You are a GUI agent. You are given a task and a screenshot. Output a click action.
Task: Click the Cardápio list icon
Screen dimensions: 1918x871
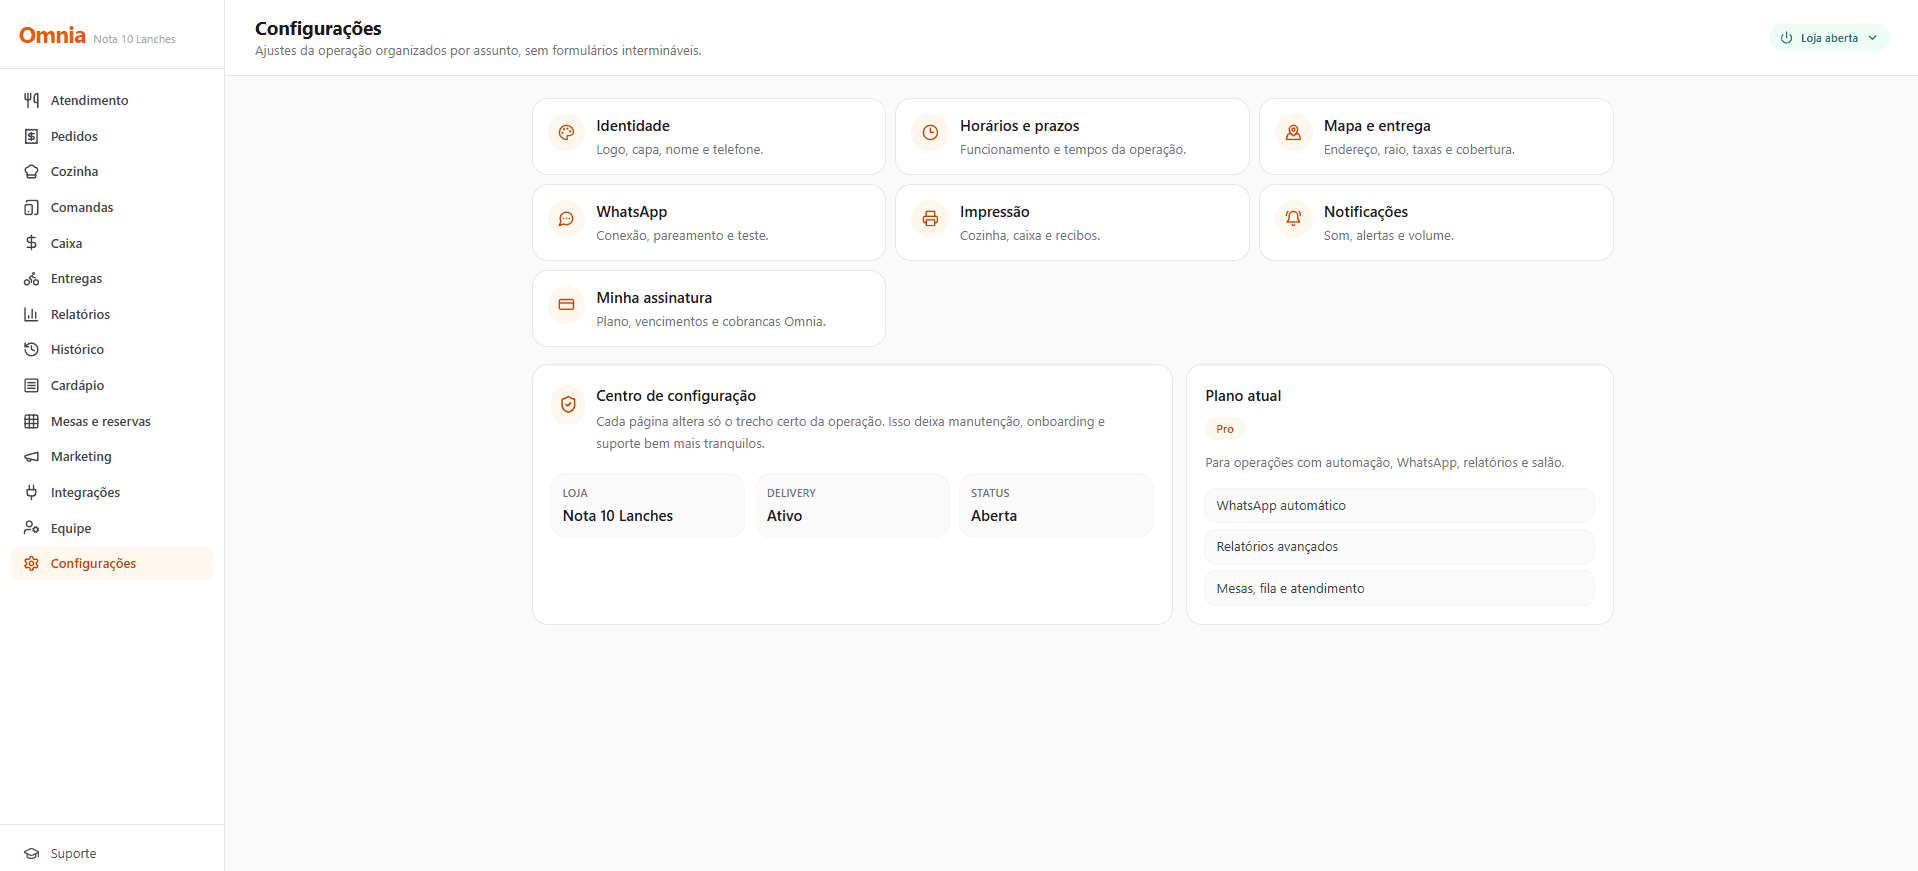coord(31,385)
